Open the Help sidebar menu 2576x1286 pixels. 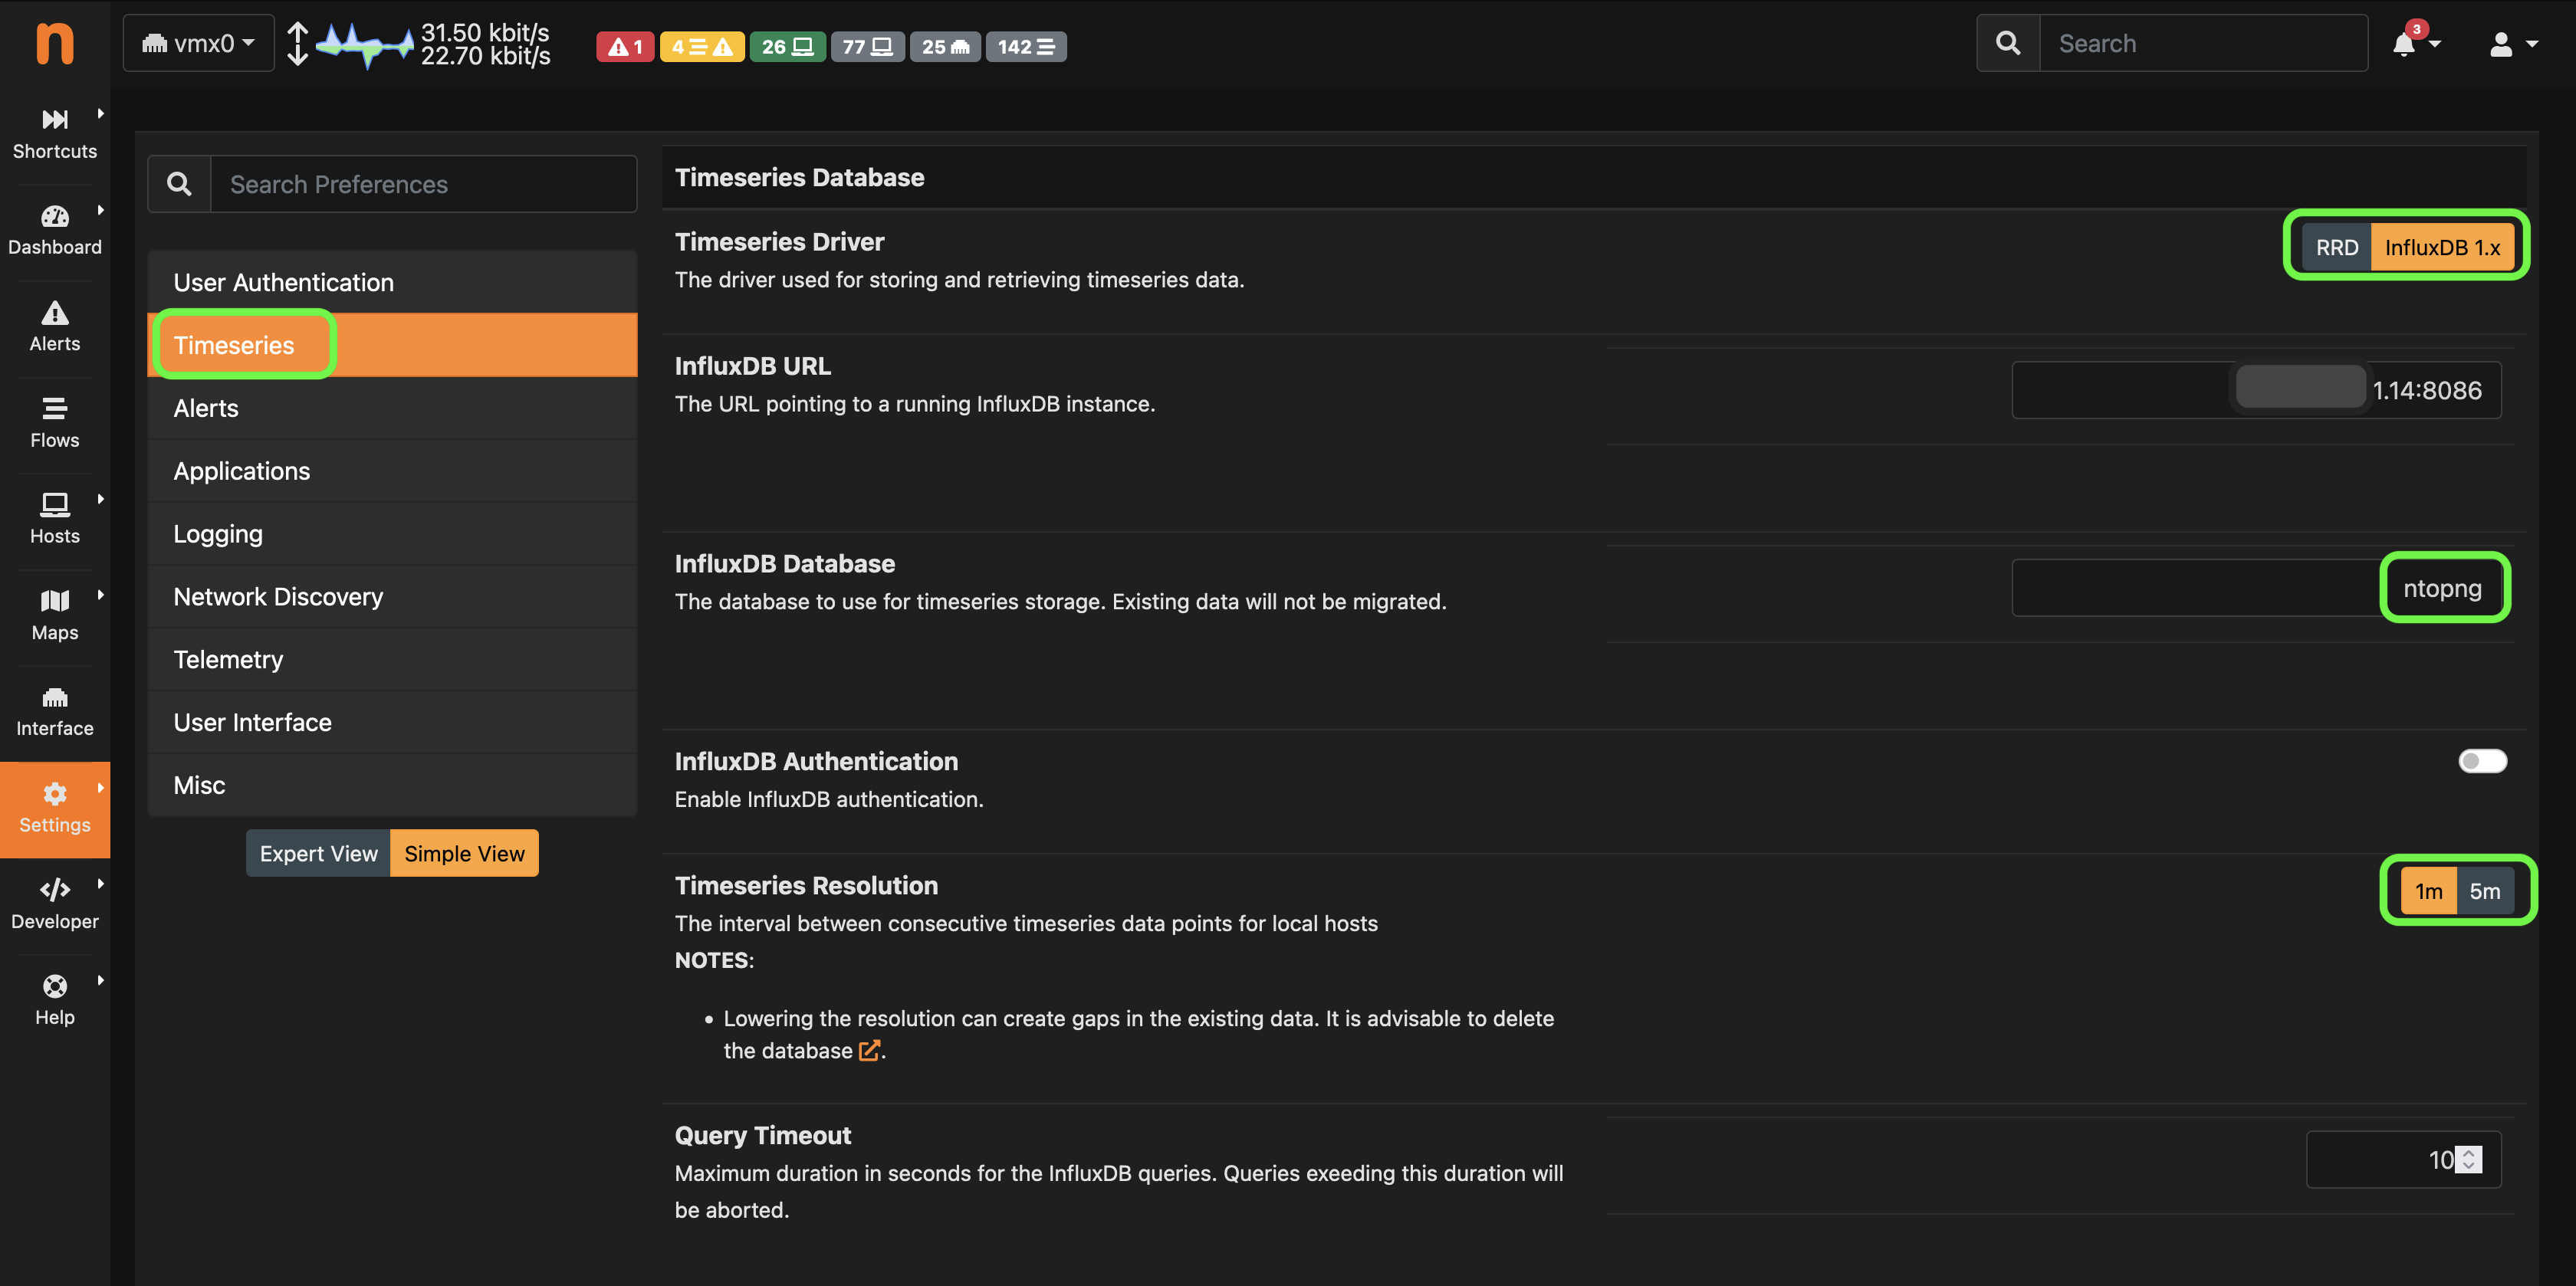[55, 1000]
